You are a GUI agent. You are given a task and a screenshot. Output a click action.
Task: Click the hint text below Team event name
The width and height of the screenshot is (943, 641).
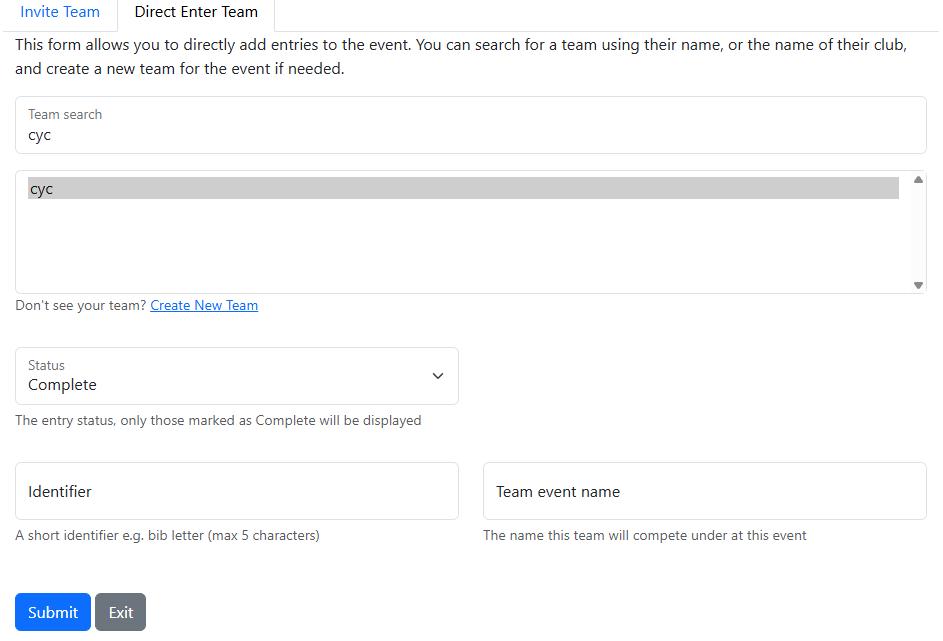point(644,536)
